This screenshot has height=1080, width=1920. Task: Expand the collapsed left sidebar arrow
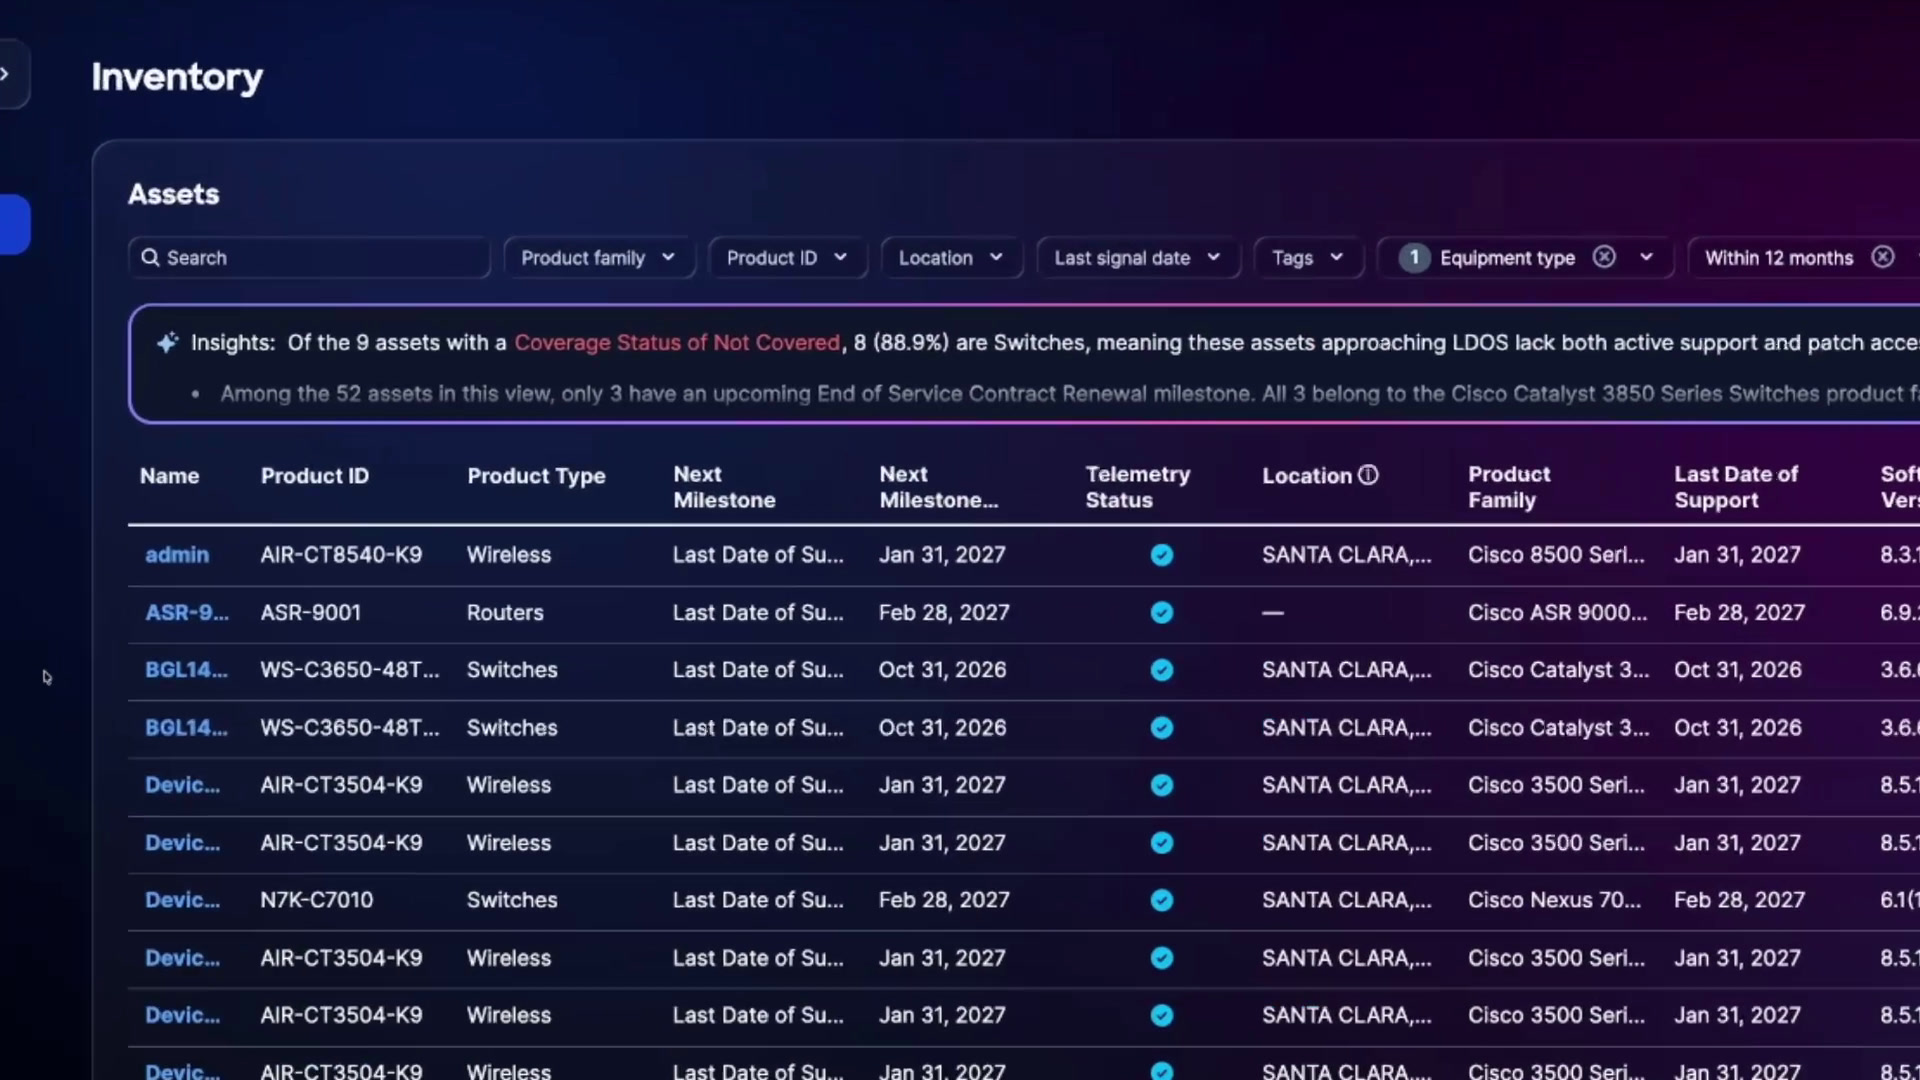6,74
